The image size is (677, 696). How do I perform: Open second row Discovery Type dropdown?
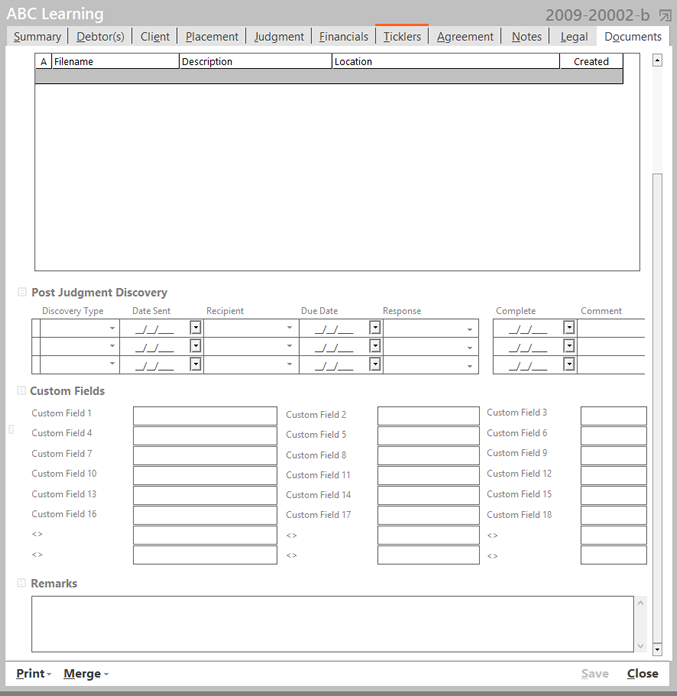(112, 346)
